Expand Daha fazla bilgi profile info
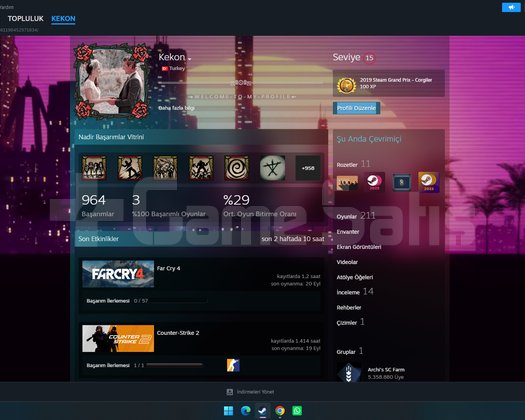This screenshot has height=420, width=525. (176, 108)
